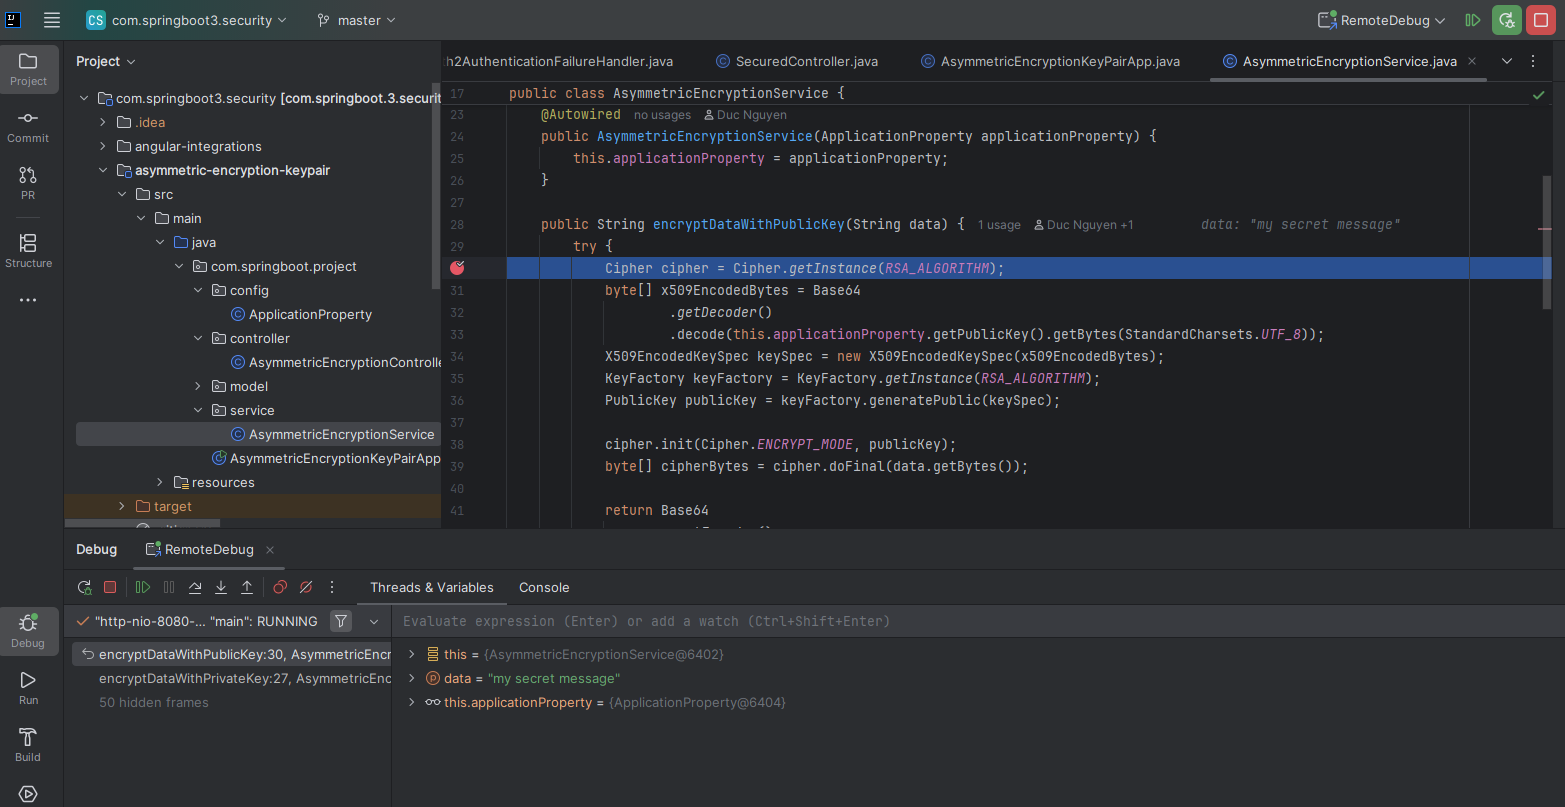
Task: Click the Step Into icon
Action: coord(221,587)
